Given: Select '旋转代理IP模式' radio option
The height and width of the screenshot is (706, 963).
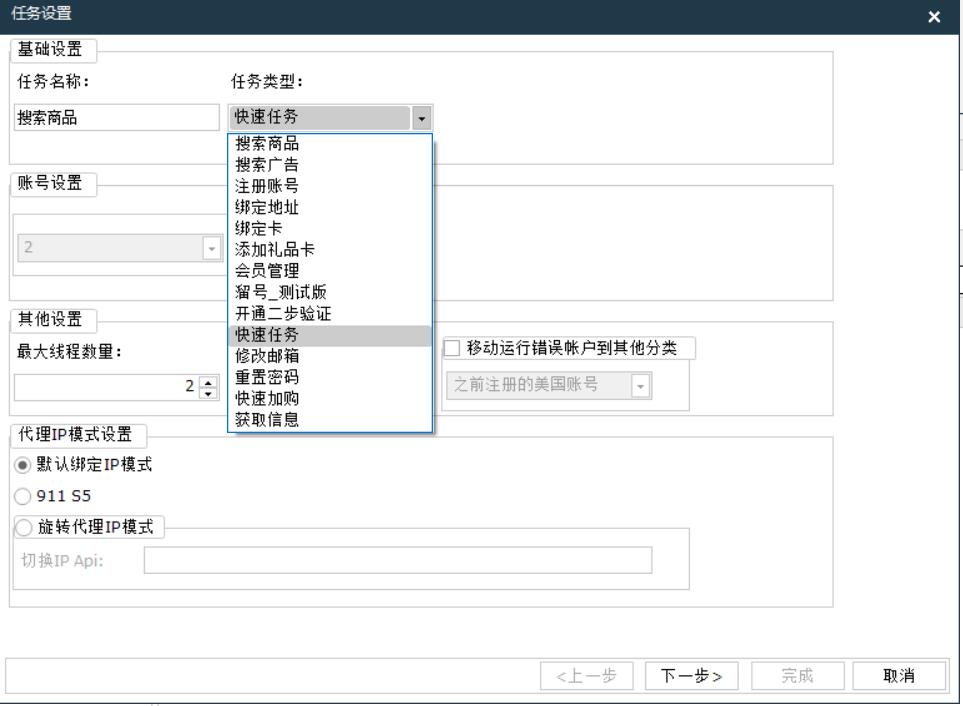Looking at the screenshot, I should click(x=21, y=528).
